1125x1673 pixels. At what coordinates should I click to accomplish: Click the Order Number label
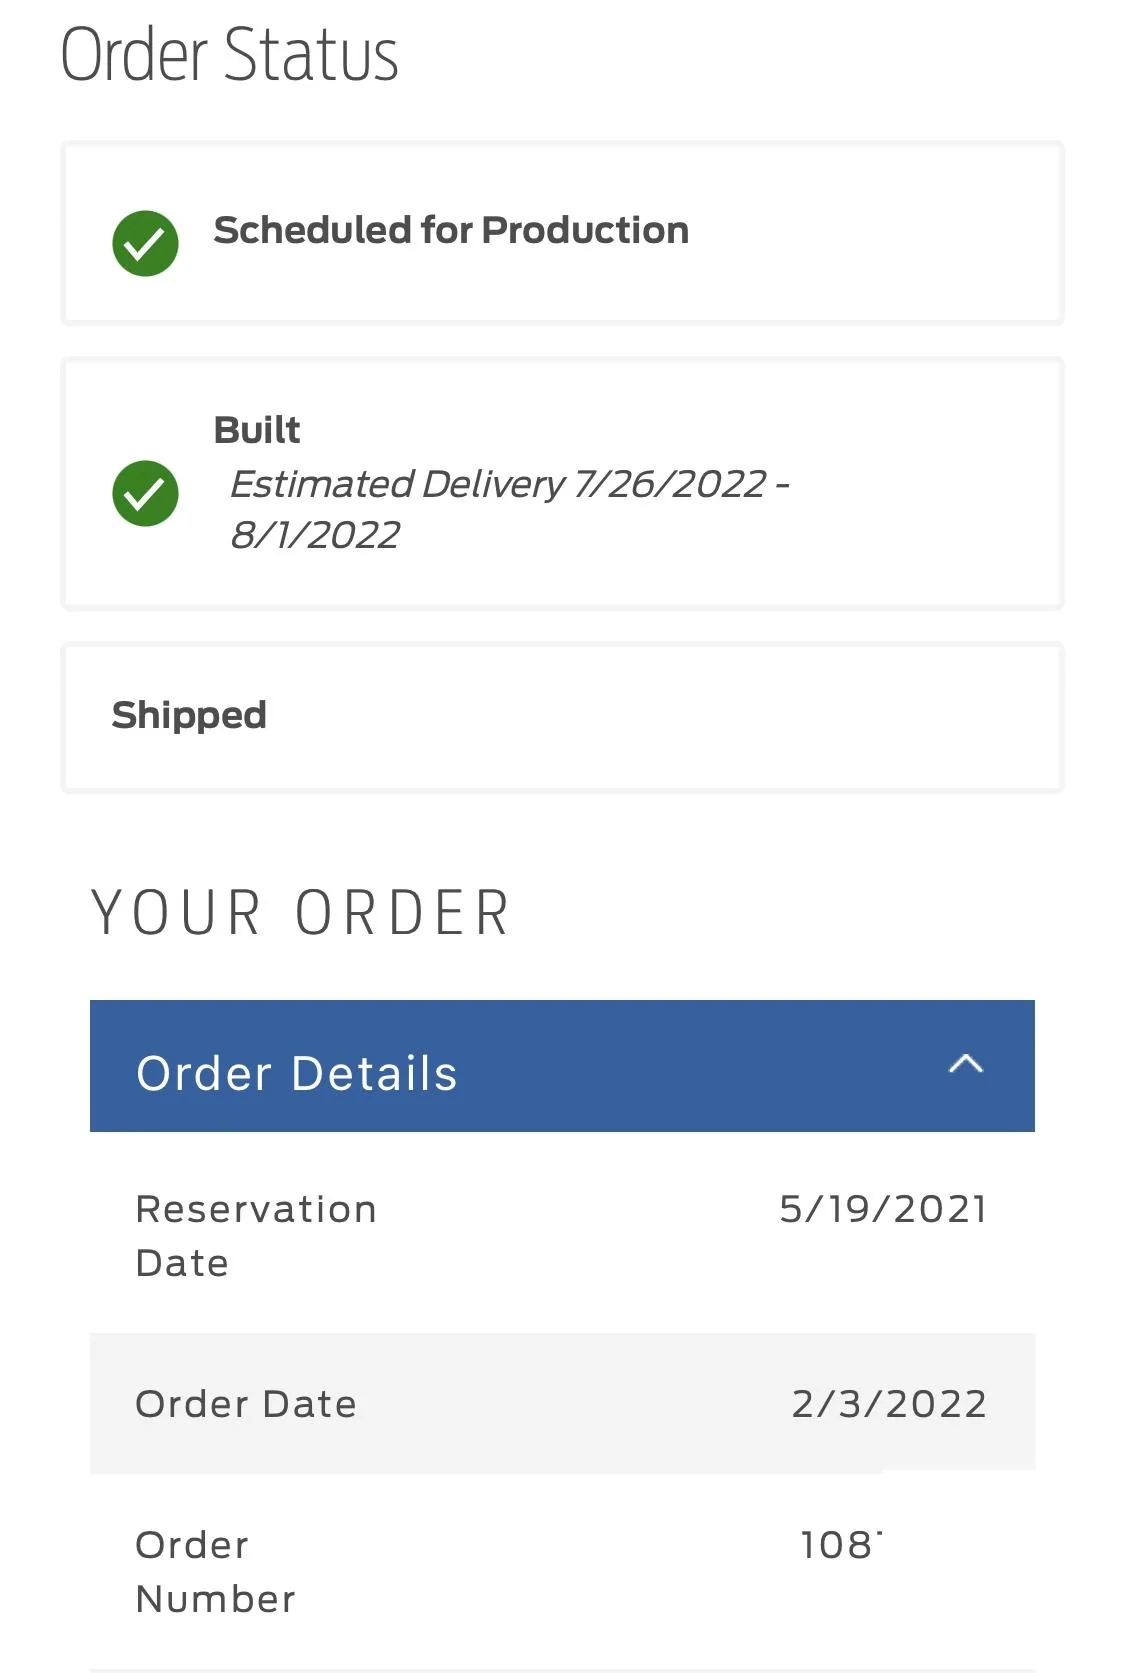215,1572
